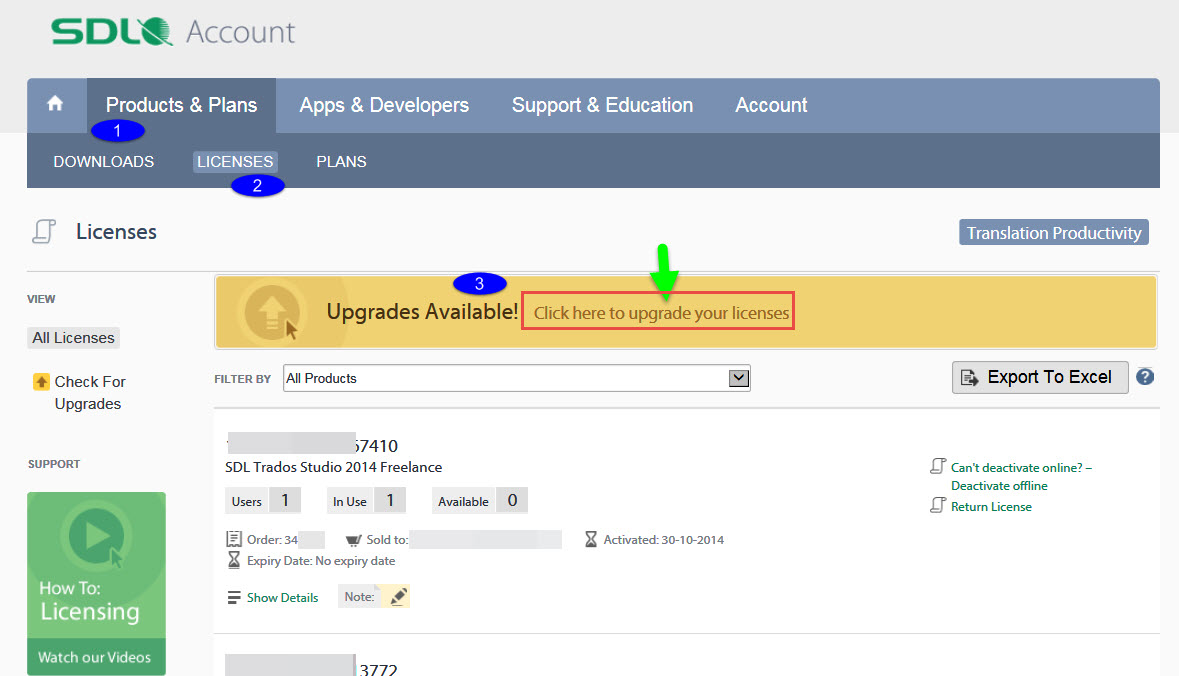
Task: Click the Expiry Date hourglass icon
Action: point(234,560)
